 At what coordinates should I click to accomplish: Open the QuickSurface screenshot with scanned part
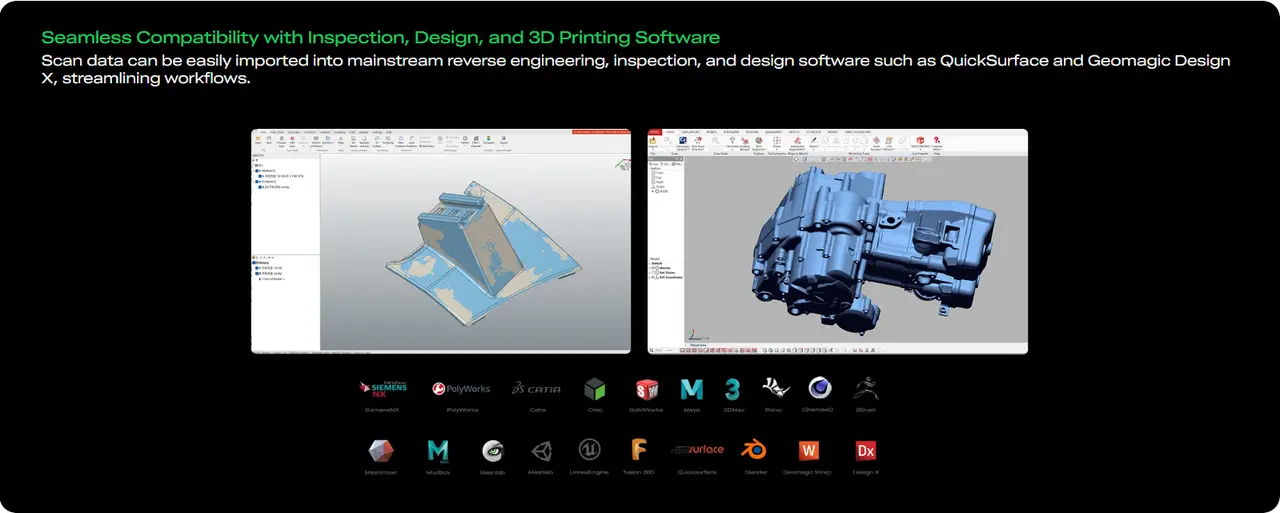[440, 241]
